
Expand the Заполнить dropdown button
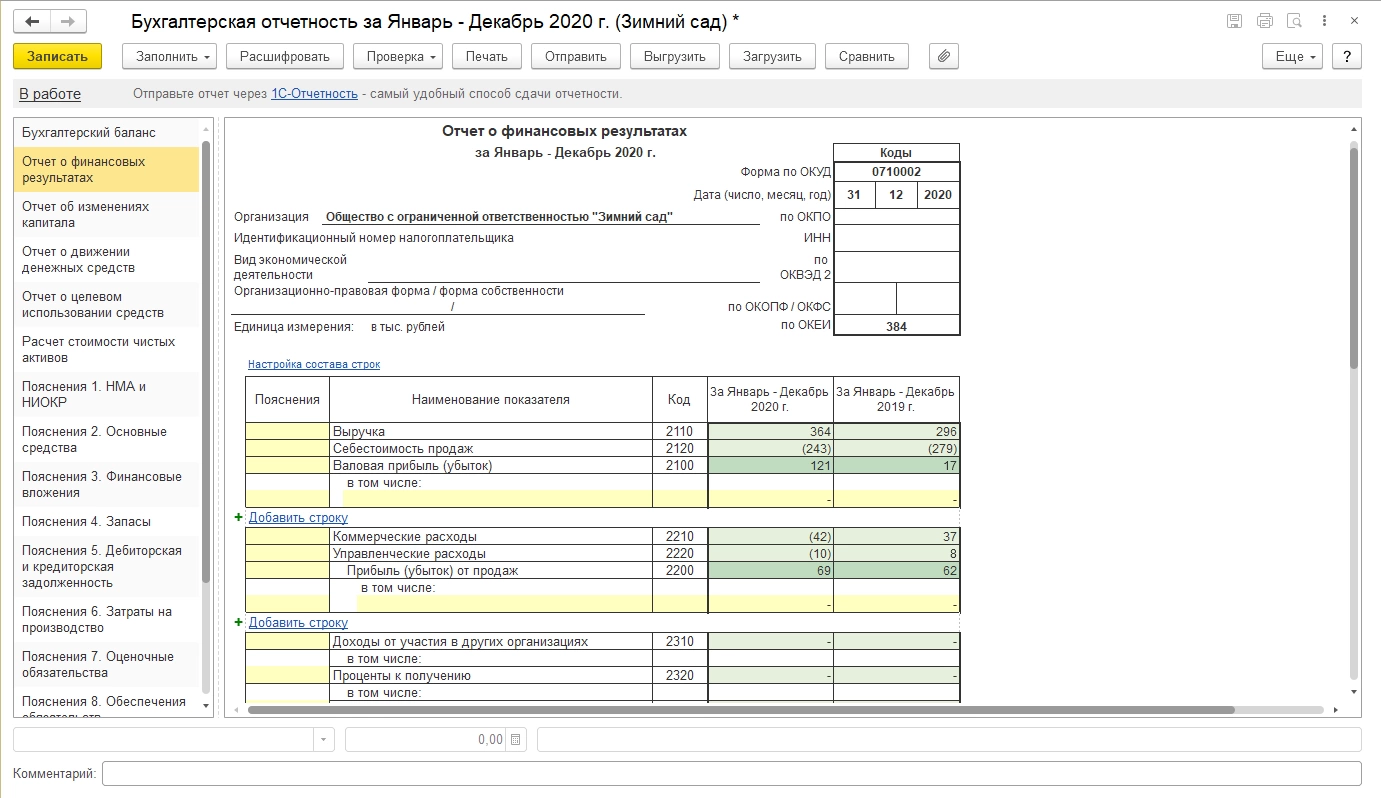[169, 57]
